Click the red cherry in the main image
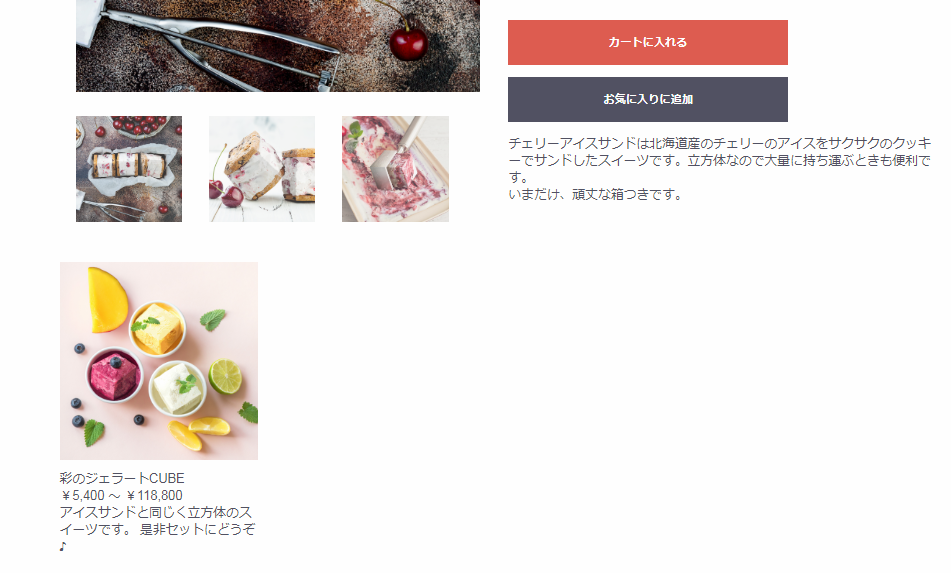951x573 pixels. (x=408, y=42)
